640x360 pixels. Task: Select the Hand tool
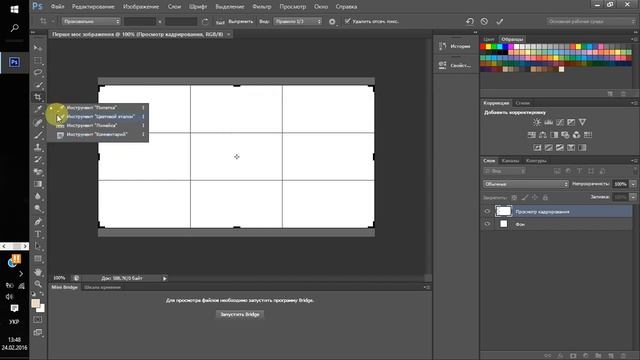point(38,271)
